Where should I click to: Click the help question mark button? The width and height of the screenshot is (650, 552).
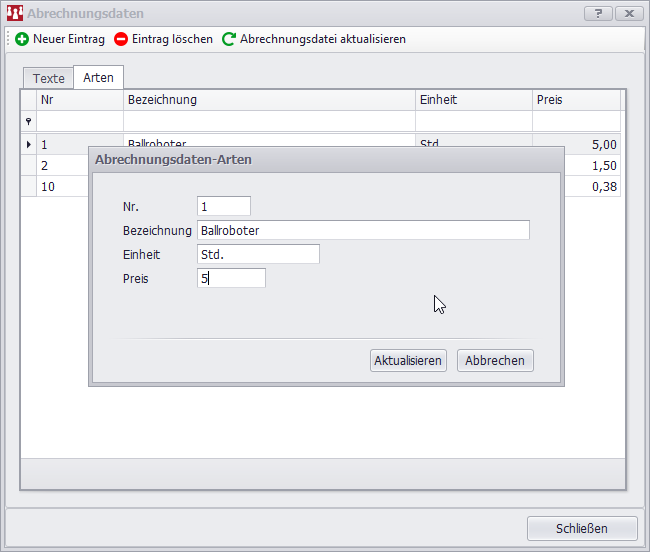(597, 14)
